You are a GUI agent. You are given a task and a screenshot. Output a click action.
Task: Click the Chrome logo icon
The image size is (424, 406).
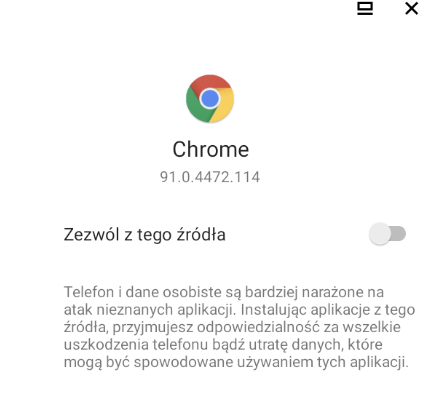click(210, 99)
